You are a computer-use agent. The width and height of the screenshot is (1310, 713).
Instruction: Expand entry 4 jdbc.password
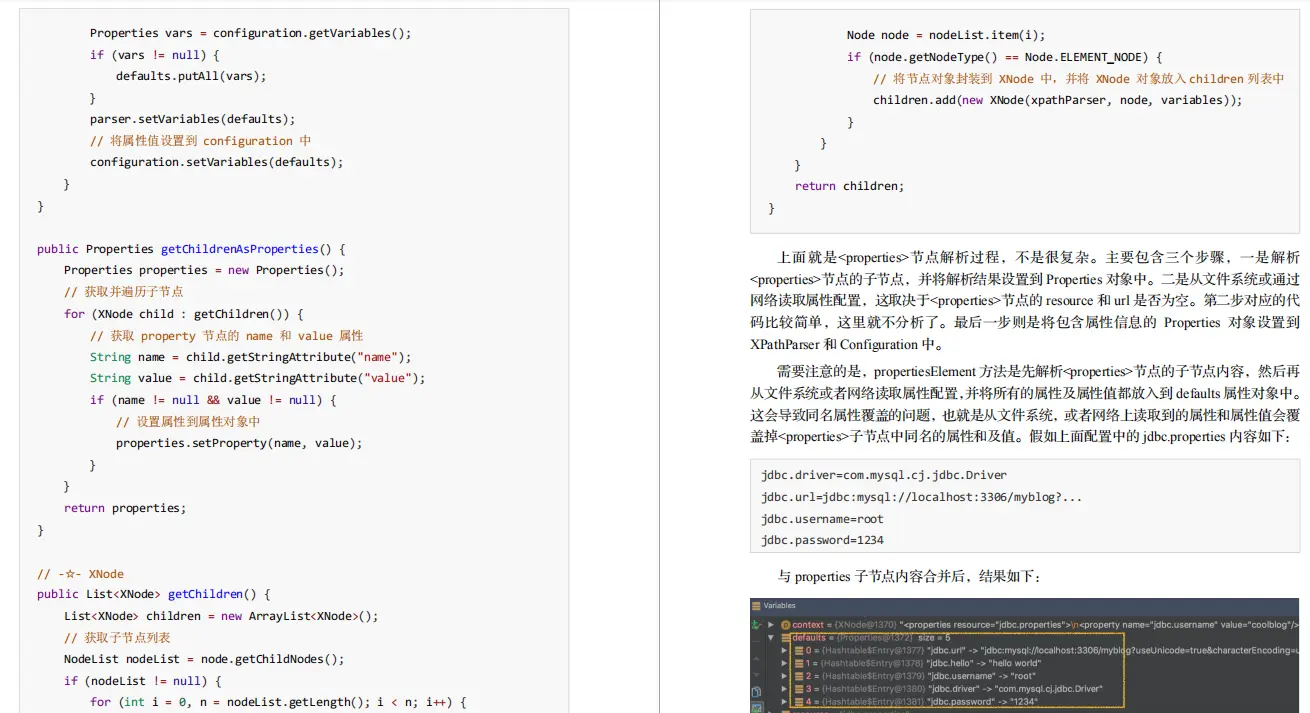[784, 702]
